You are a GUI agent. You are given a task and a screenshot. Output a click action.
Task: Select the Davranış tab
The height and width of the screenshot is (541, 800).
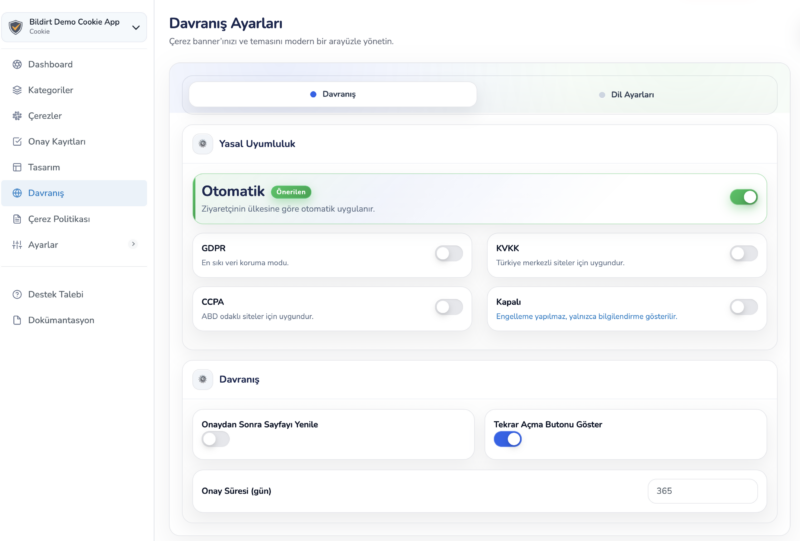333,94
